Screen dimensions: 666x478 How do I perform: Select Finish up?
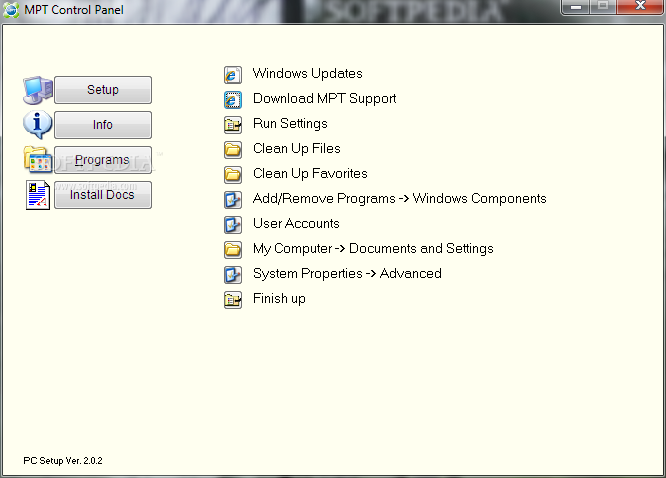279,299
